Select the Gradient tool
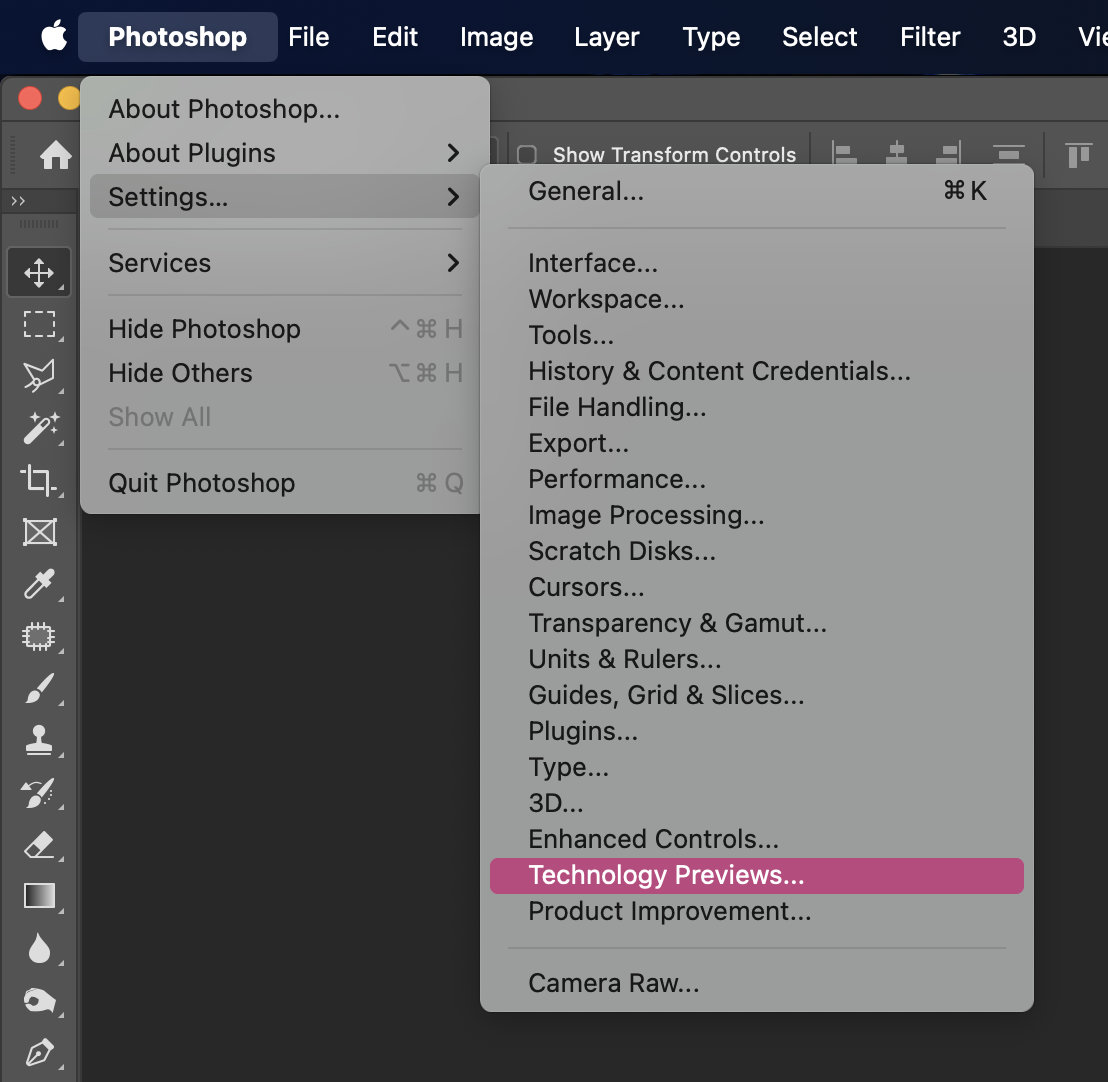 (39, 896)
